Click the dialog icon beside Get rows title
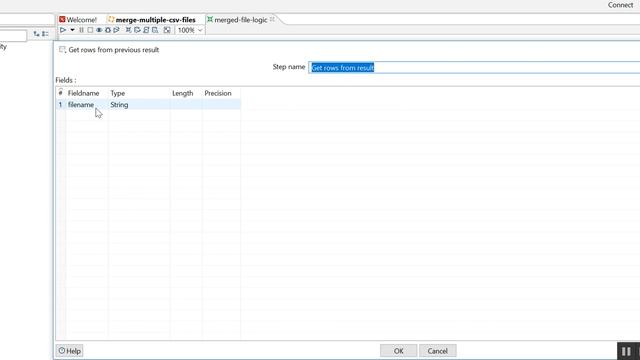The height and width of the screenshot is (360, 640). click(62, 49)
